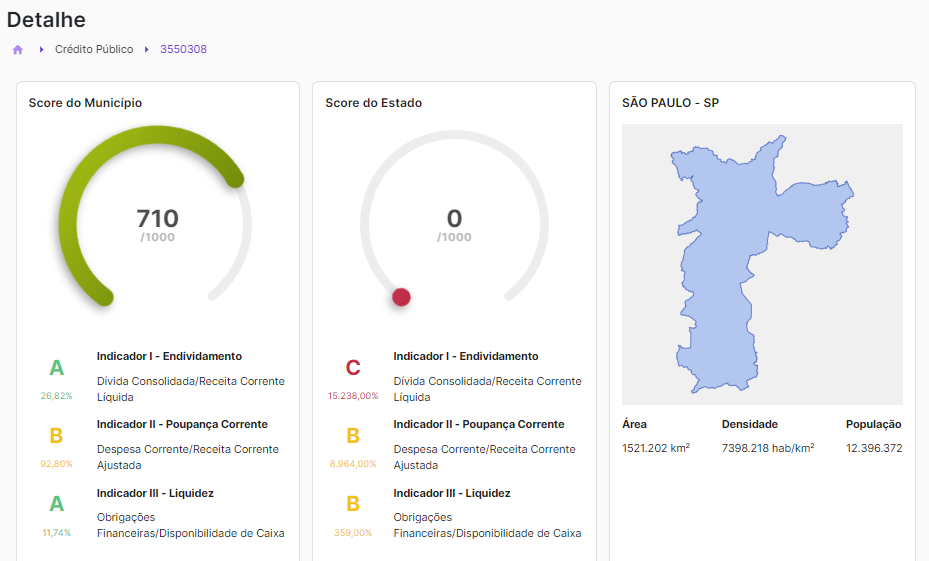Click the yellow B grade for municipality Poupança Corrente
This screenshot has height=561, width=929.
point(57,436)
